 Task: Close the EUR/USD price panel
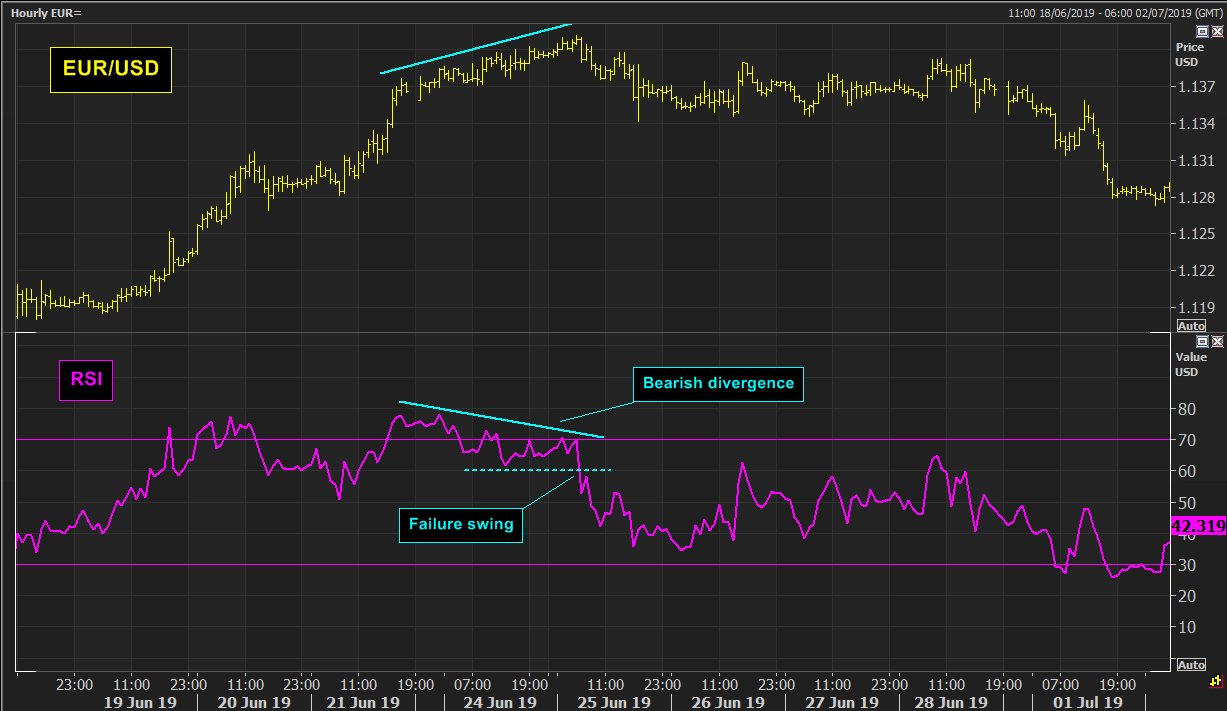pos(1216,31)
